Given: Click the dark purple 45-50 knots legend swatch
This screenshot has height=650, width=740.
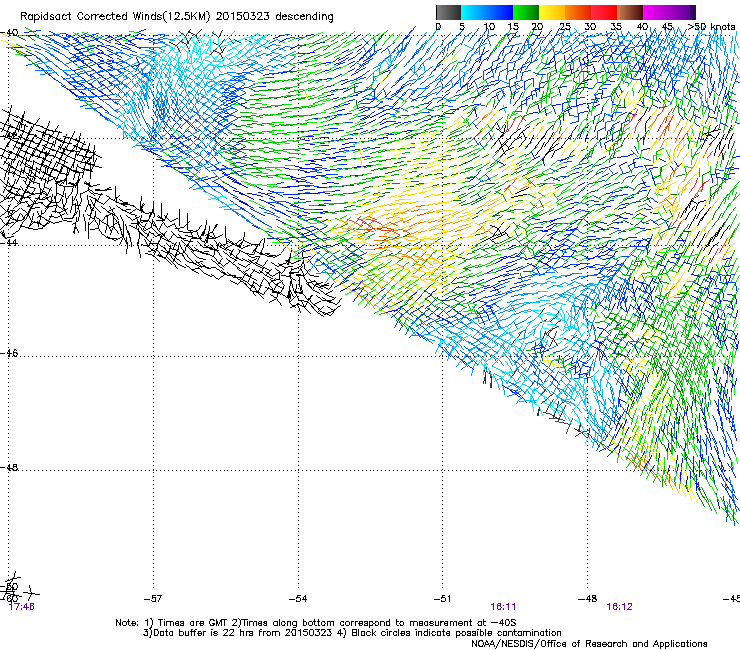Looking at the screenshot, I should tap(682, 12).
